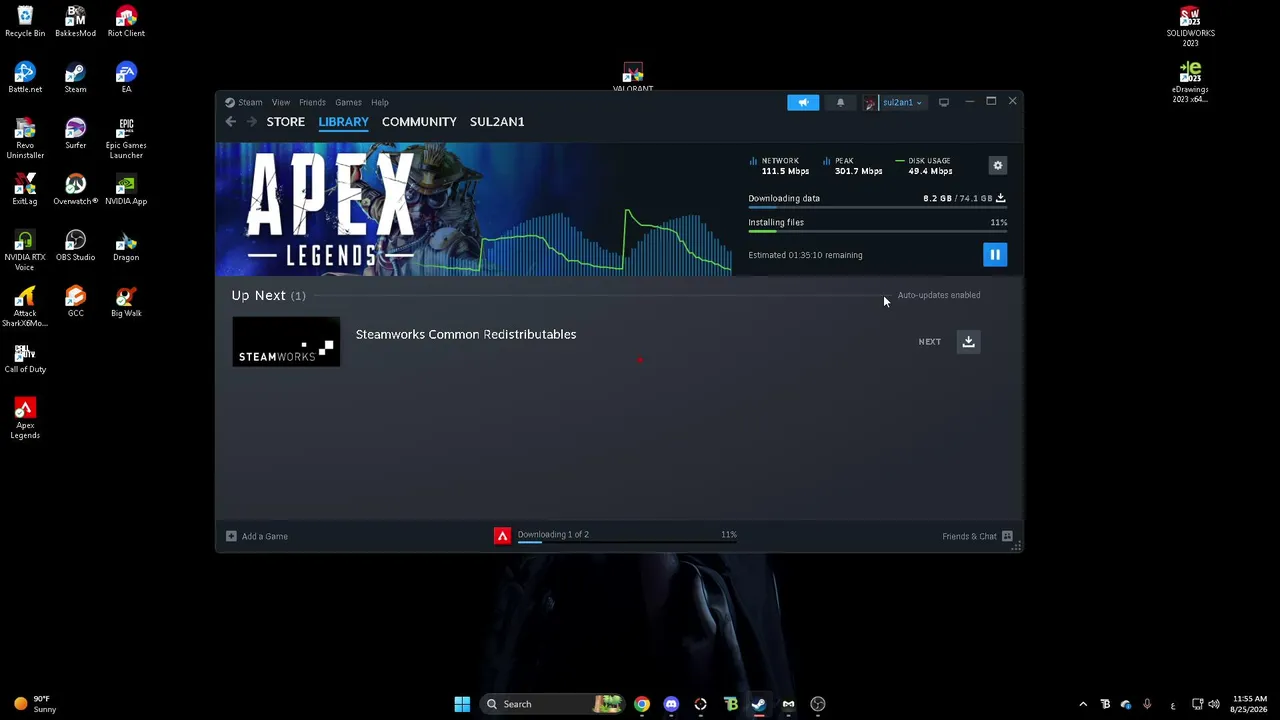1280x720 pixels.
Task: Select the Recycle Bin desktop icon
Action: pos(25,22)
